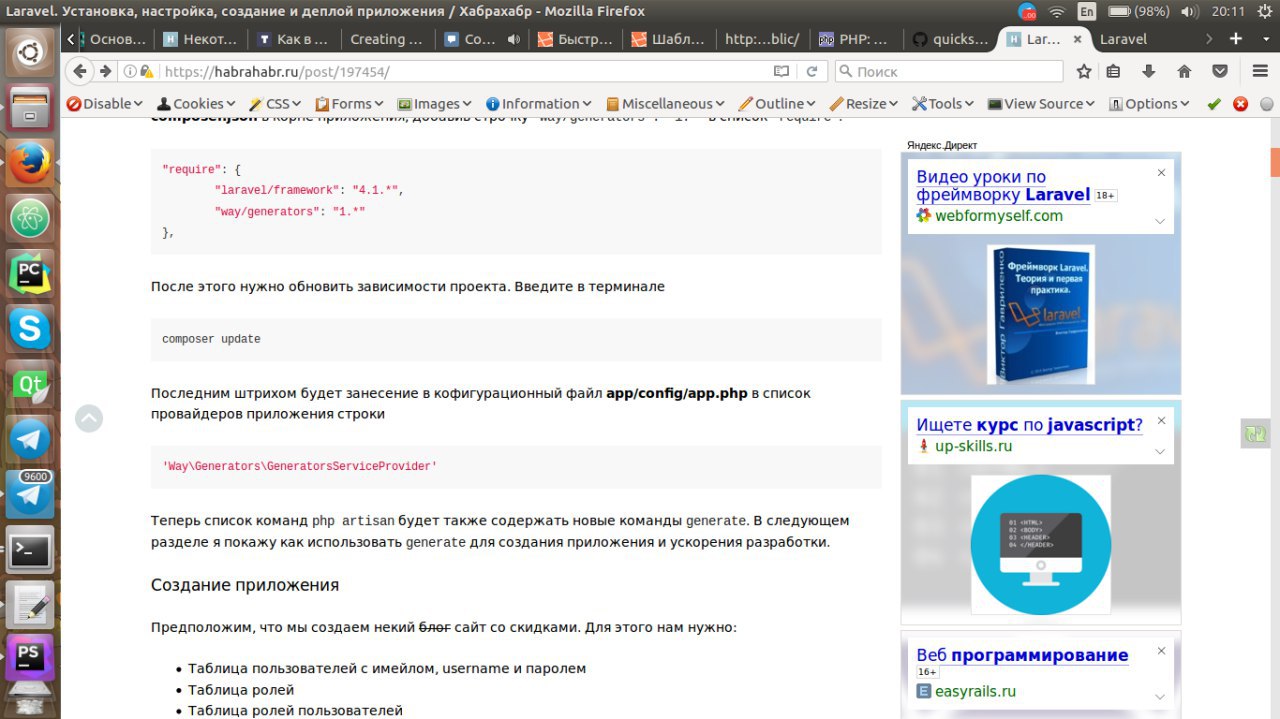Click the blue monitor javascript ad image
1280x719 pixels.
(x=1041, y=544)
